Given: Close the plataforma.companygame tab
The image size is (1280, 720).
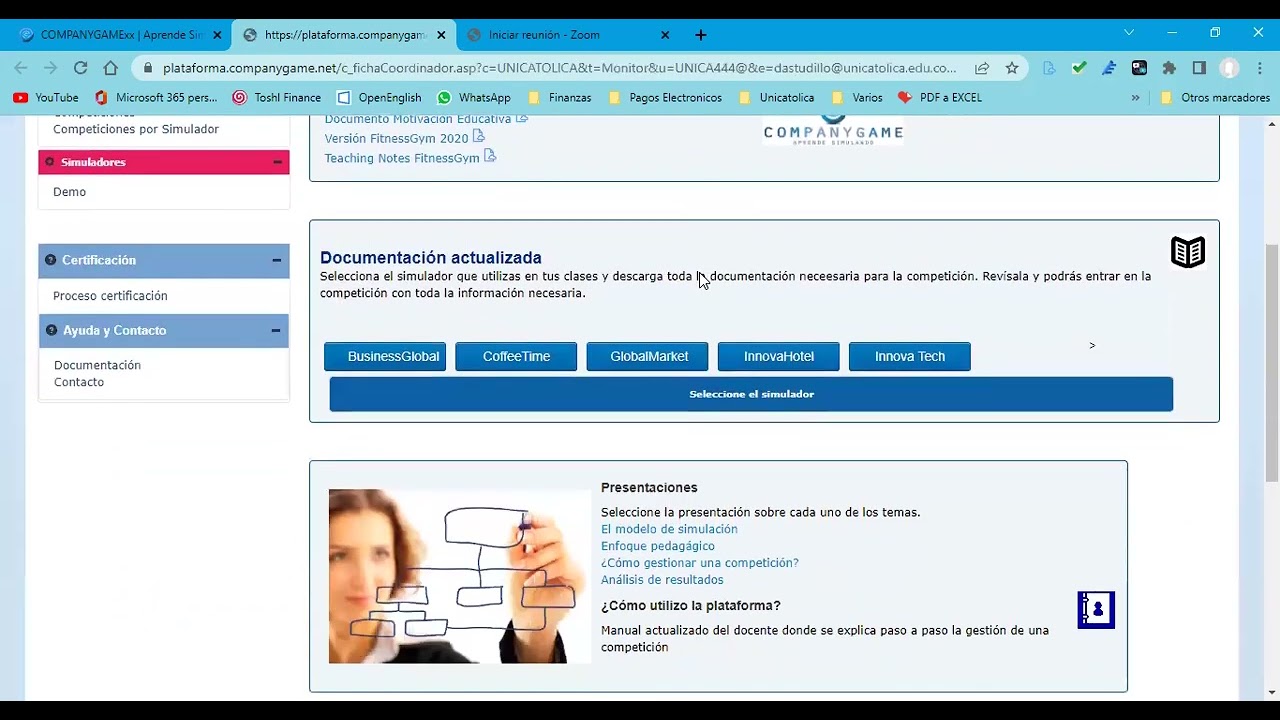Looking at the screenshot, I should point(441,35).
